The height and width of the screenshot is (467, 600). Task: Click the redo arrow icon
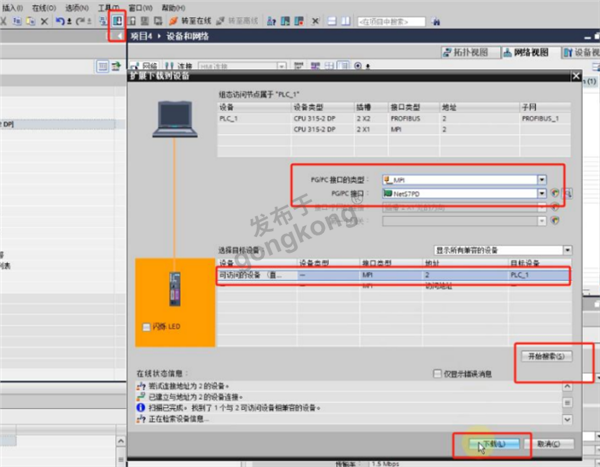coord(80,21)
